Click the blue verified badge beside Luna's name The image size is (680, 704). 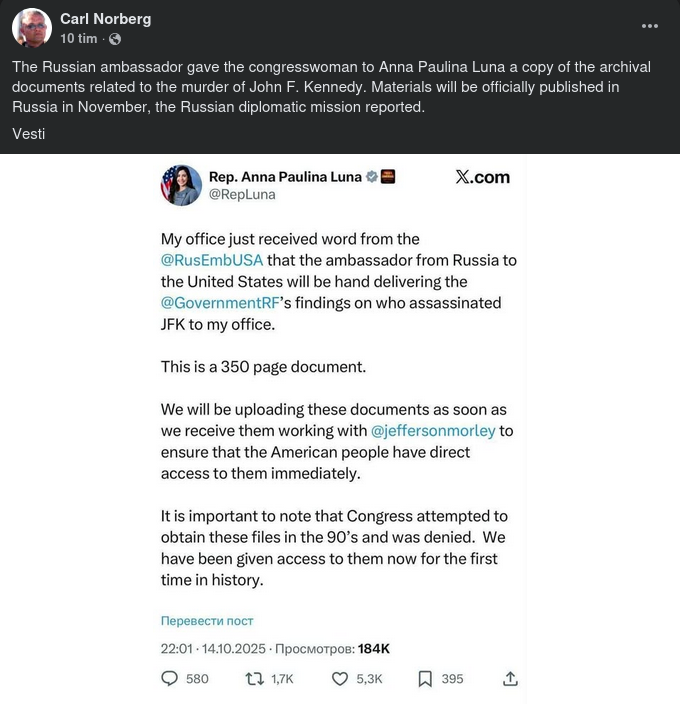[x=372, y=177]
